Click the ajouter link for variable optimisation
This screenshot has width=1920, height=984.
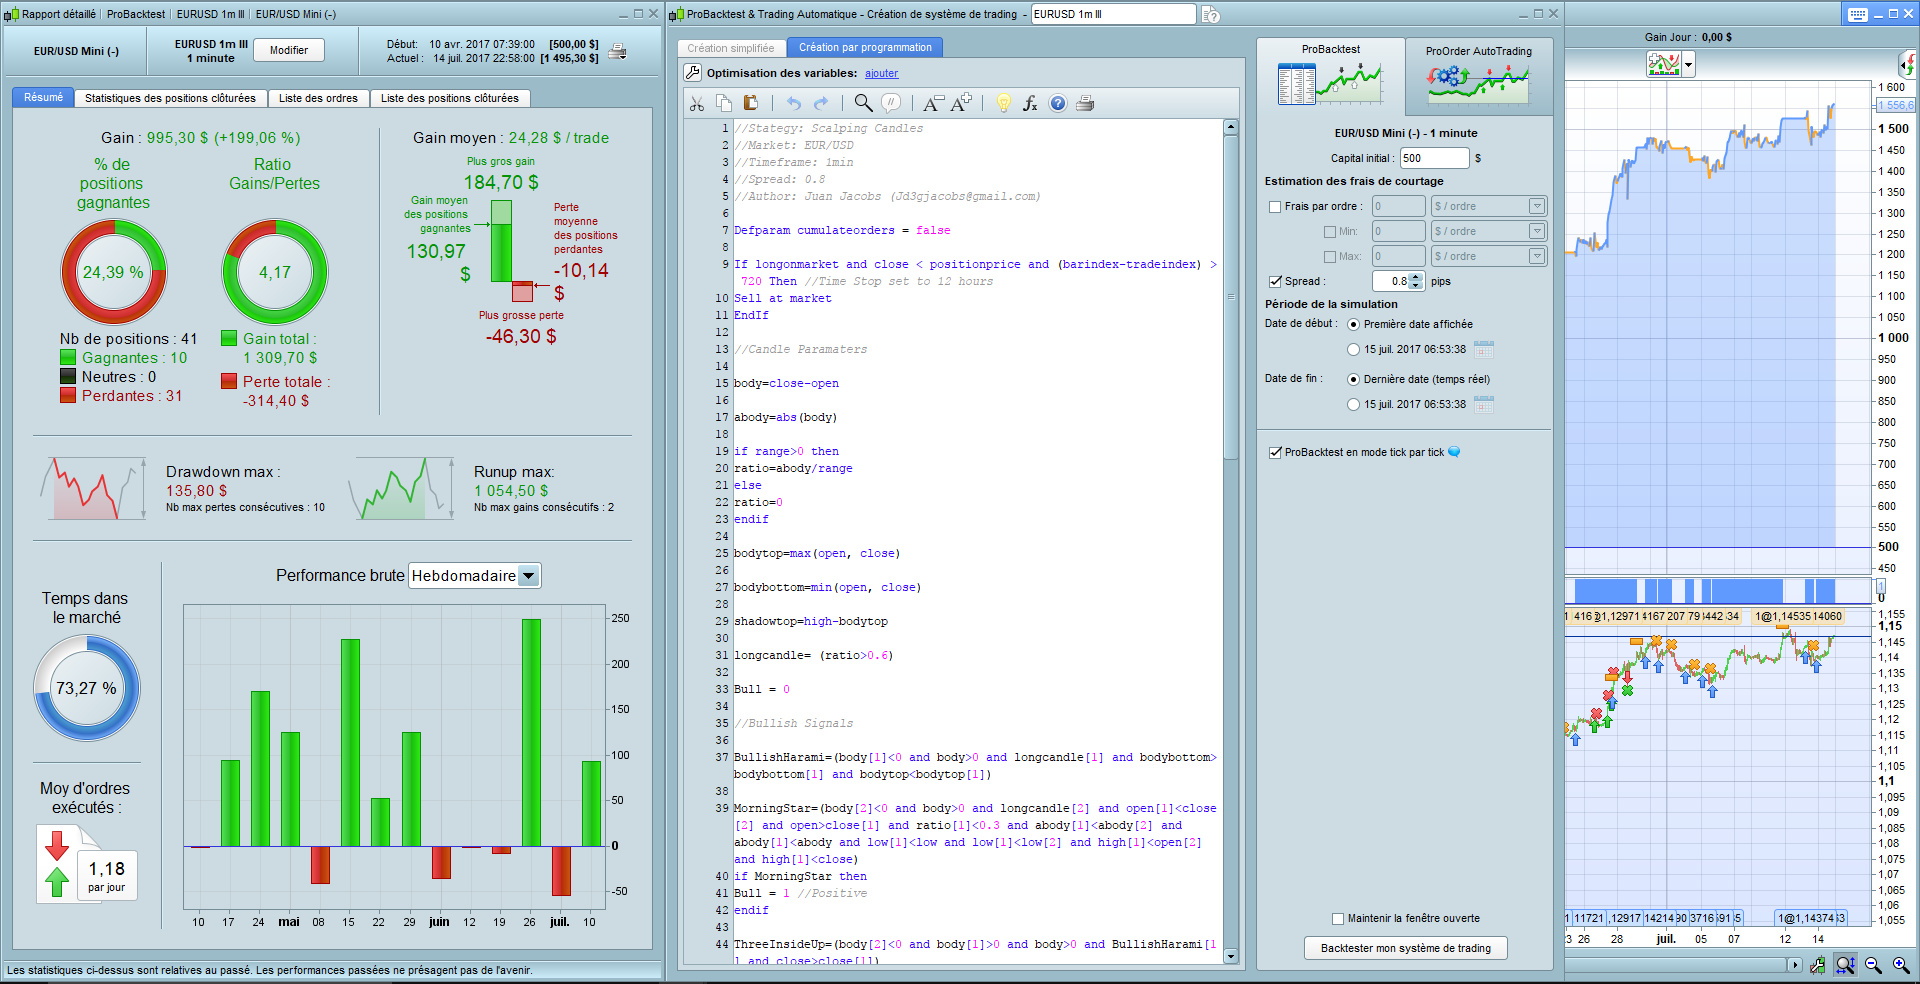(881, 74)
